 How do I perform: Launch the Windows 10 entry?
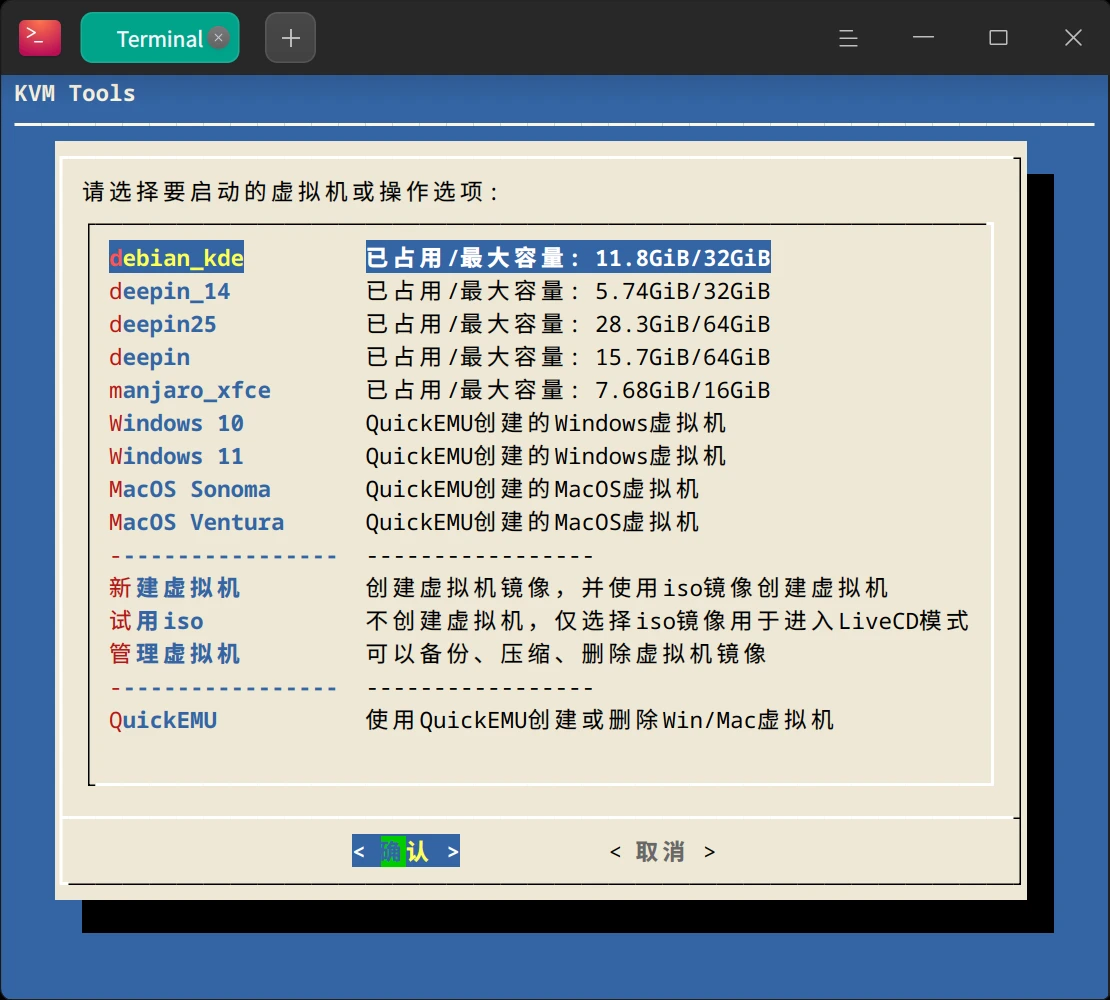pos(176,423)
